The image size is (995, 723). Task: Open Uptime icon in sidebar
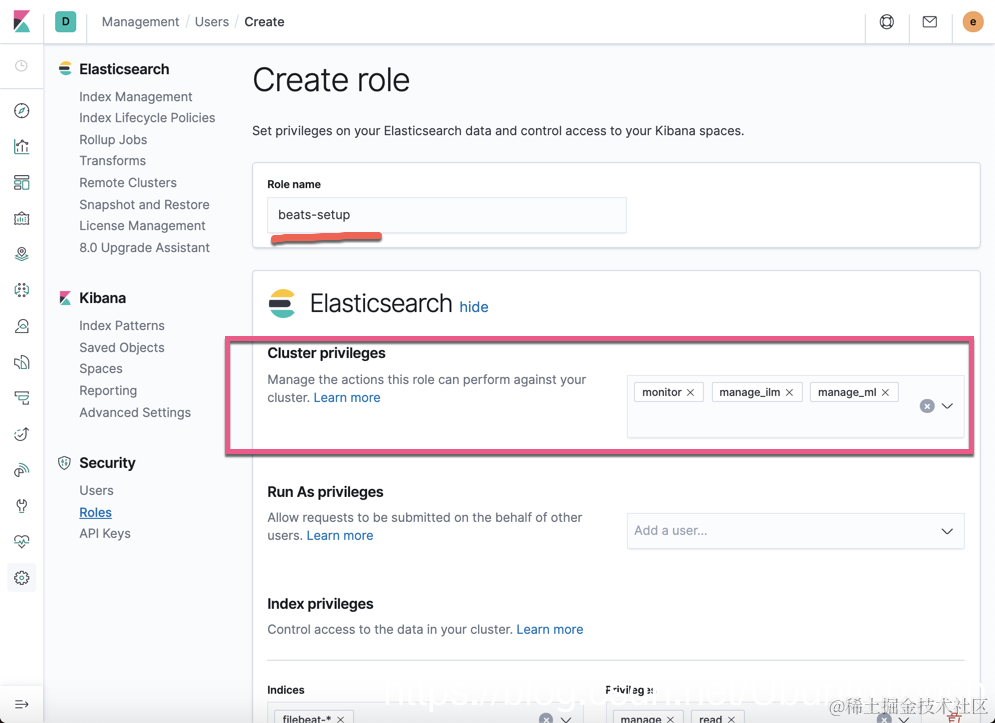(x=22, y=434)
